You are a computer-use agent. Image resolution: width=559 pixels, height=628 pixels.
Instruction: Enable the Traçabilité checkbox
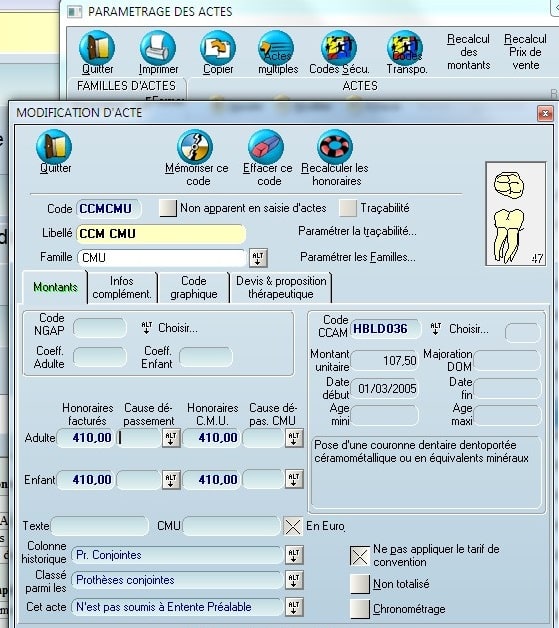(x=348, y=208)
